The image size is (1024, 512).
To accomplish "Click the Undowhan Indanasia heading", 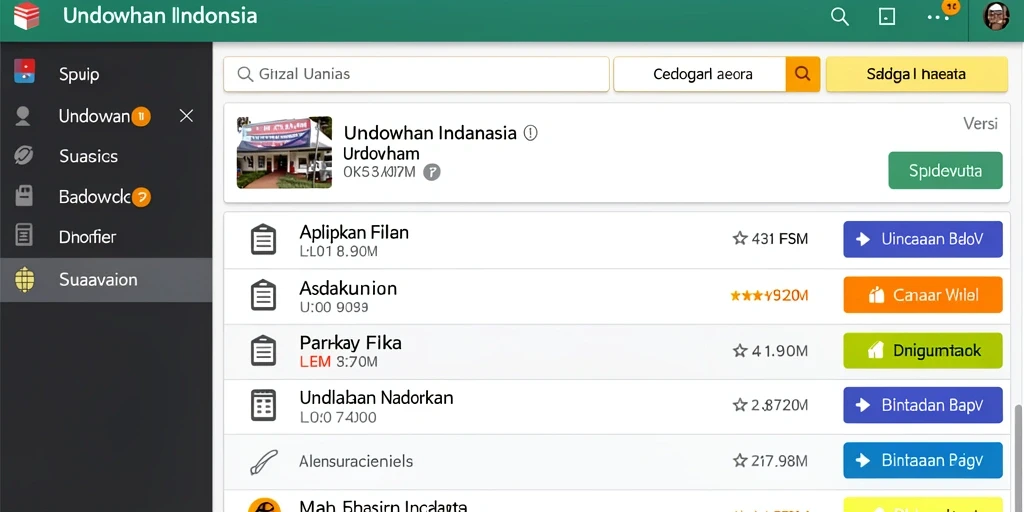I will [x=430, y=133].
